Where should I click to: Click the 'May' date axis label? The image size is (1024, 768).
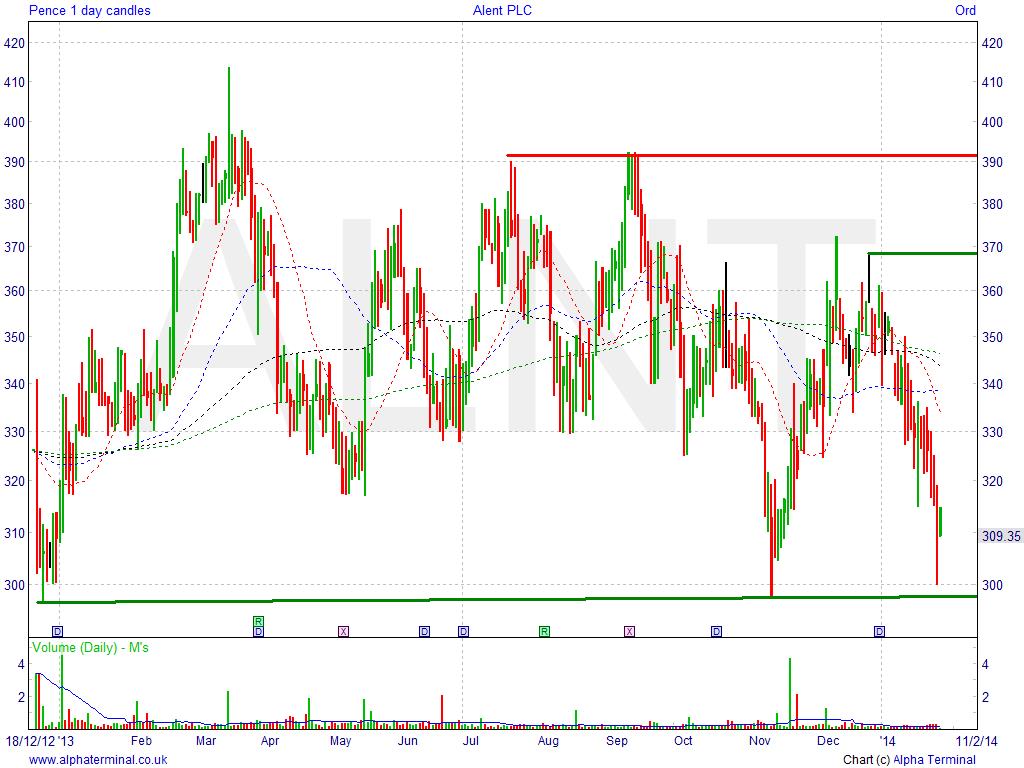(340, 741)
